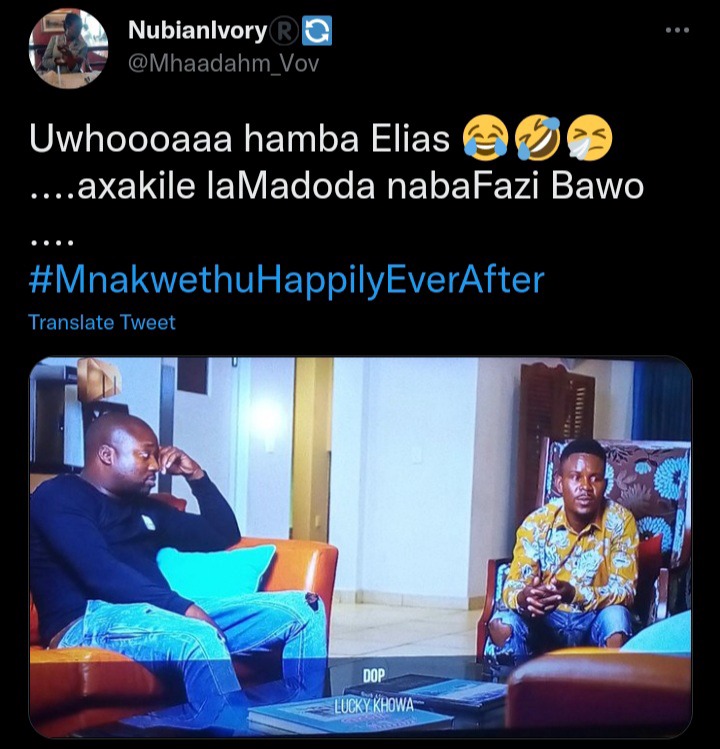
Task: Open the @Mhaadahm_Vov handle
Action: (223, 64)
